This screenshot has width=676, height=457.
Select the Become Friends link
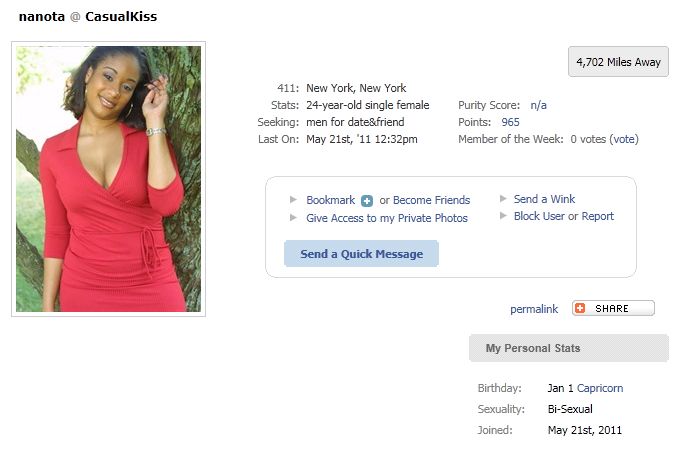tap(432, 200)
